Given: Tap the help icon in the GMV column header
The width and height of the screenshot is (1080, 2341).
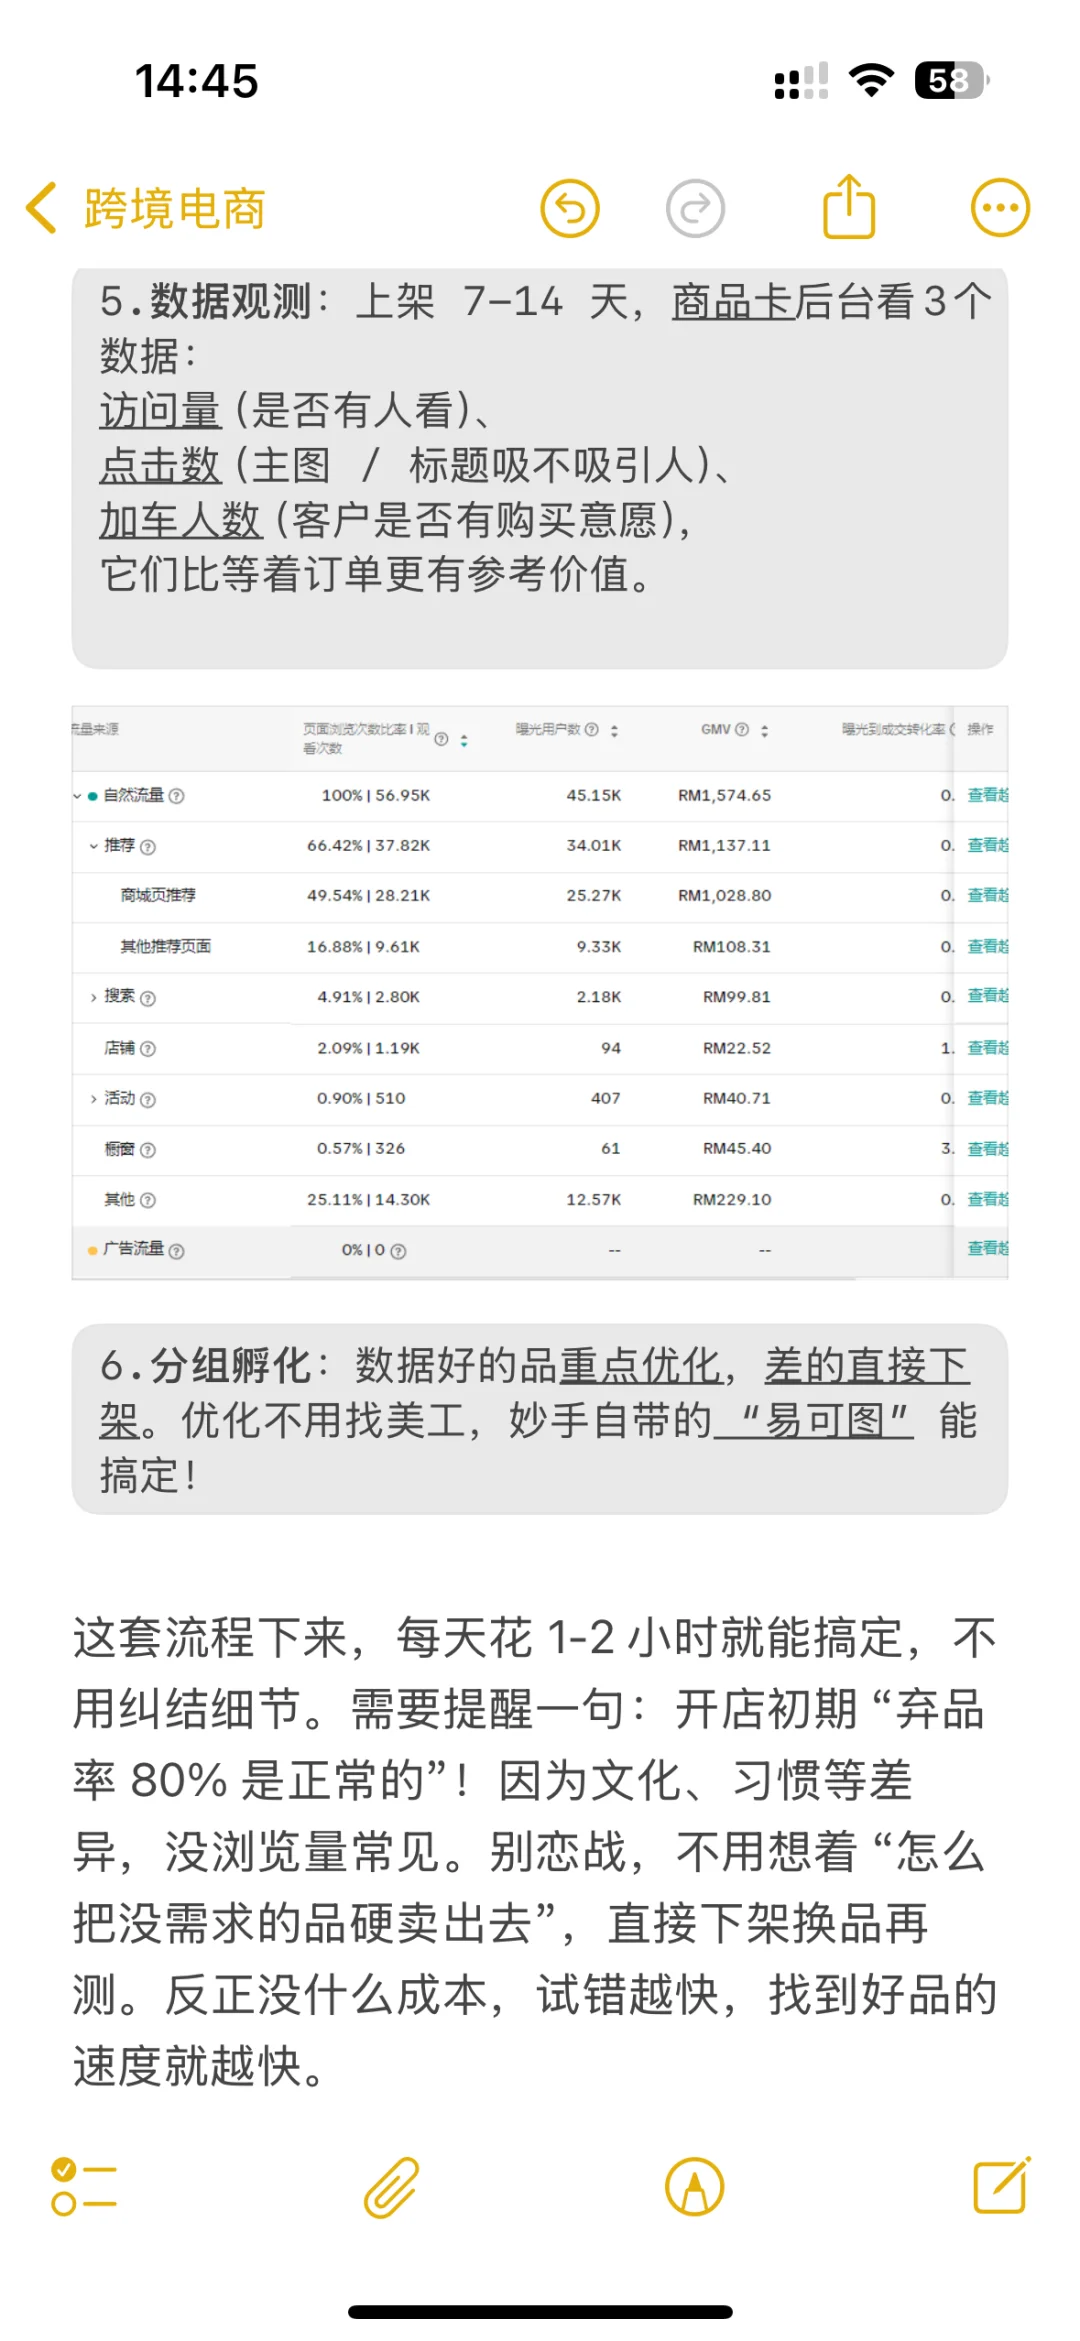Looking at the screenshot, I should (x=742, y=730).
